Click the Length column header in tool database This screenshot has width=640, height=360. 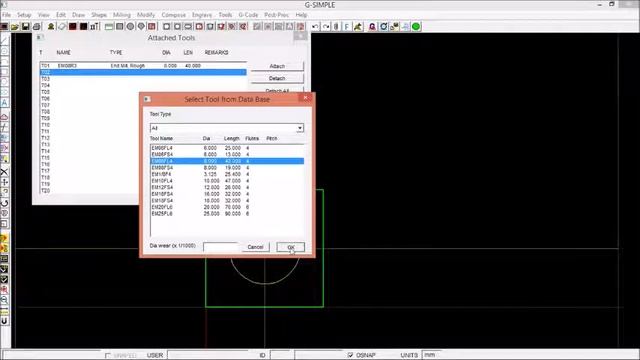(x=232, y=138)
